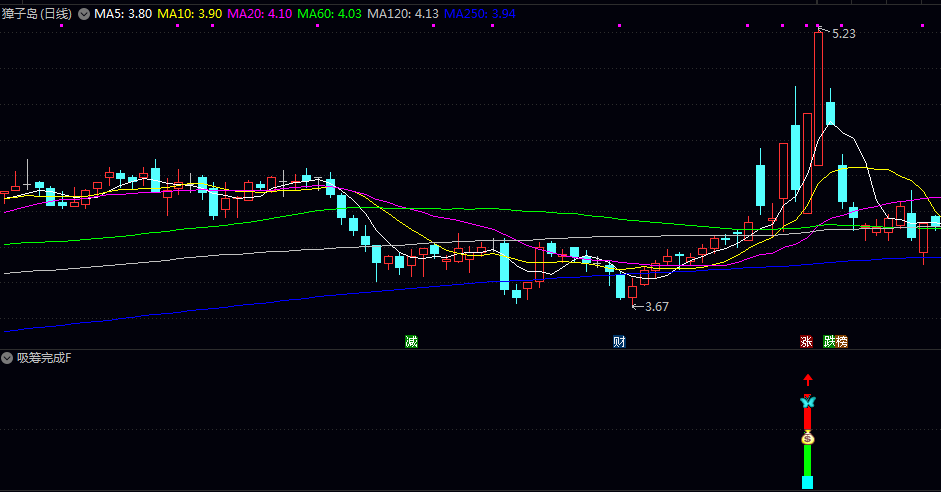Click the red bar segment in indicator
Viewport: 941px width, 492px height.
808,419
